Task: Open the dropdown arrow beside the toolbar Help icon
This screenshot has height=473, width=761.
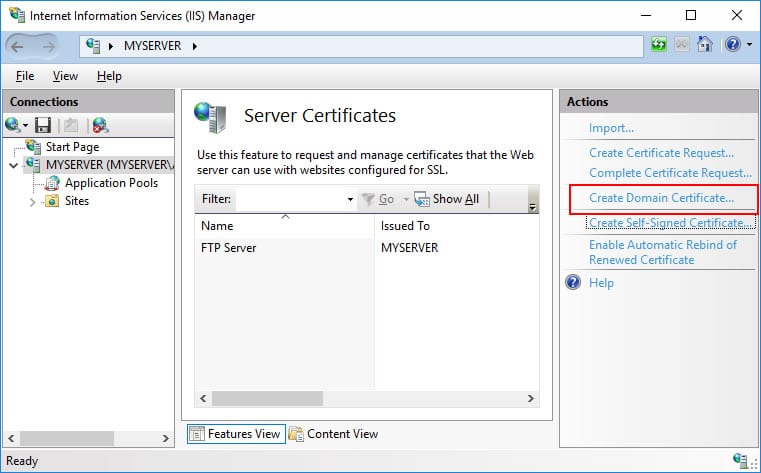Action: [x=749, y=45]
